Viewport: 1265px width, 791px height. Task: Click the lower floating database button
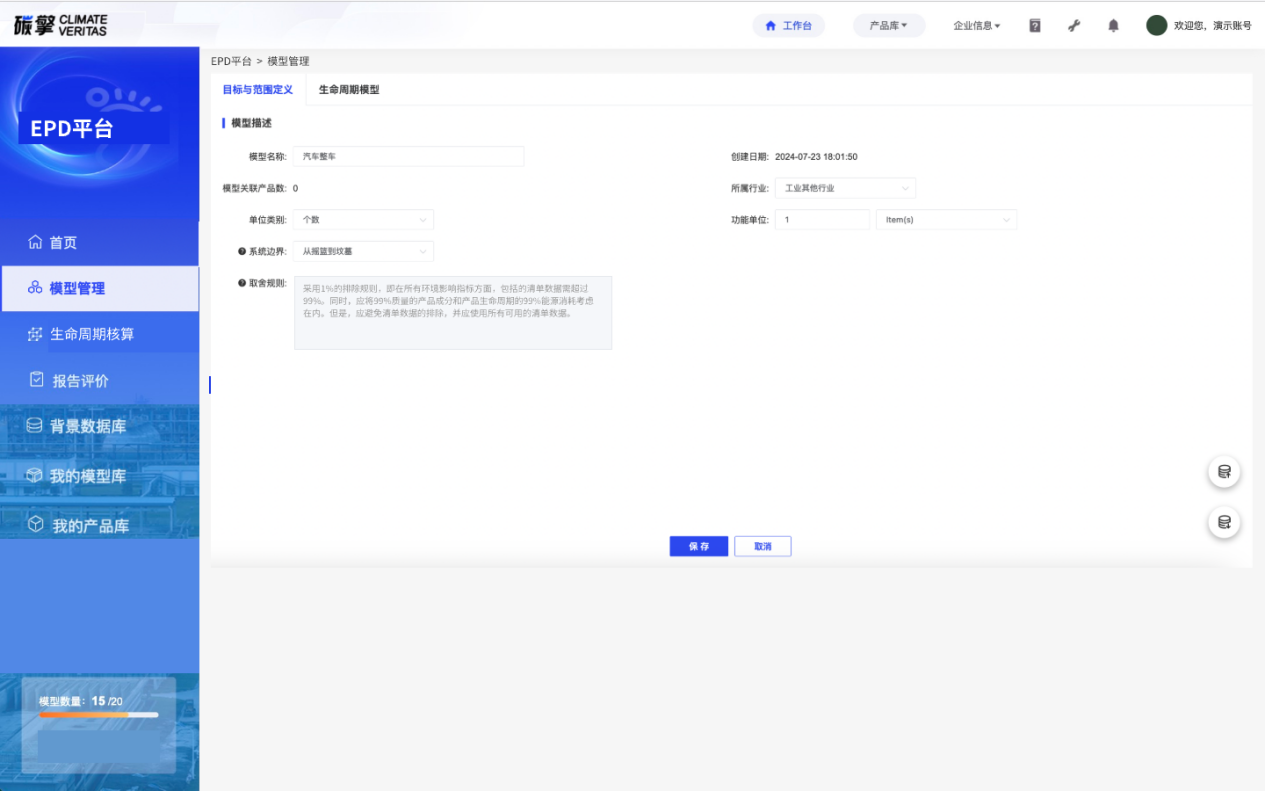(1224, 522)
